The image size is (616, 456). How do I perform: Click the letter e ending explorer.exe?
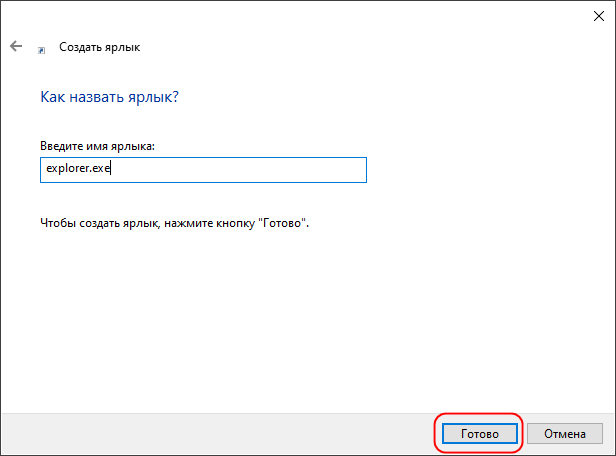[107, 168]
